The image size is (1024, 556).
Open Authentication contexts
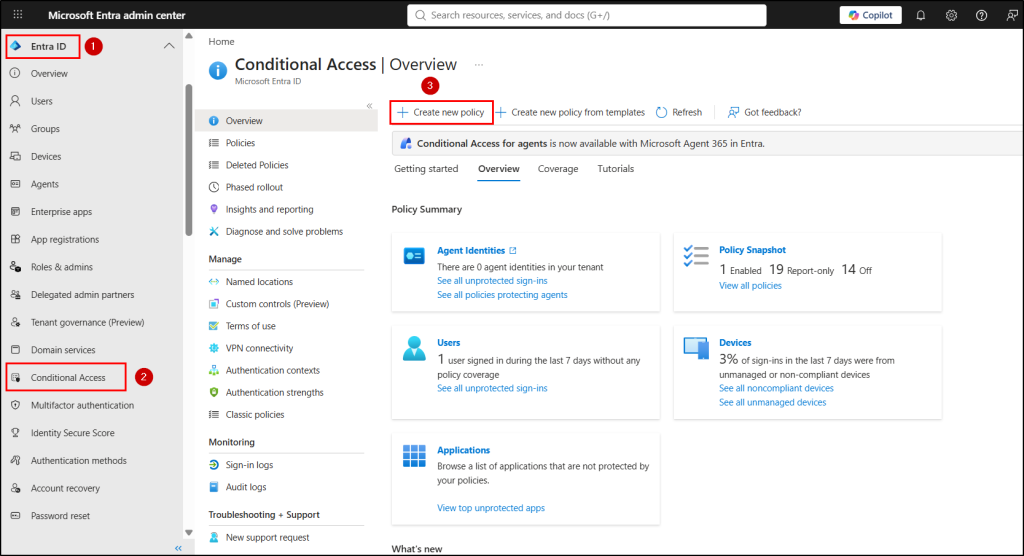(x=272, y=370)
